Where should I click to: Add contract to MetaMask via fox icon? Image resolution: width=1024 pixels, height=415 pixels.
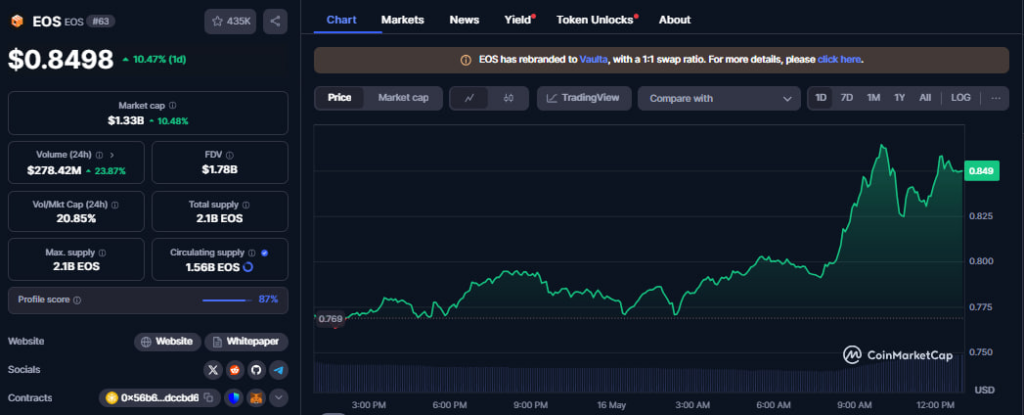pyautogui.click(x=257, y=398)
